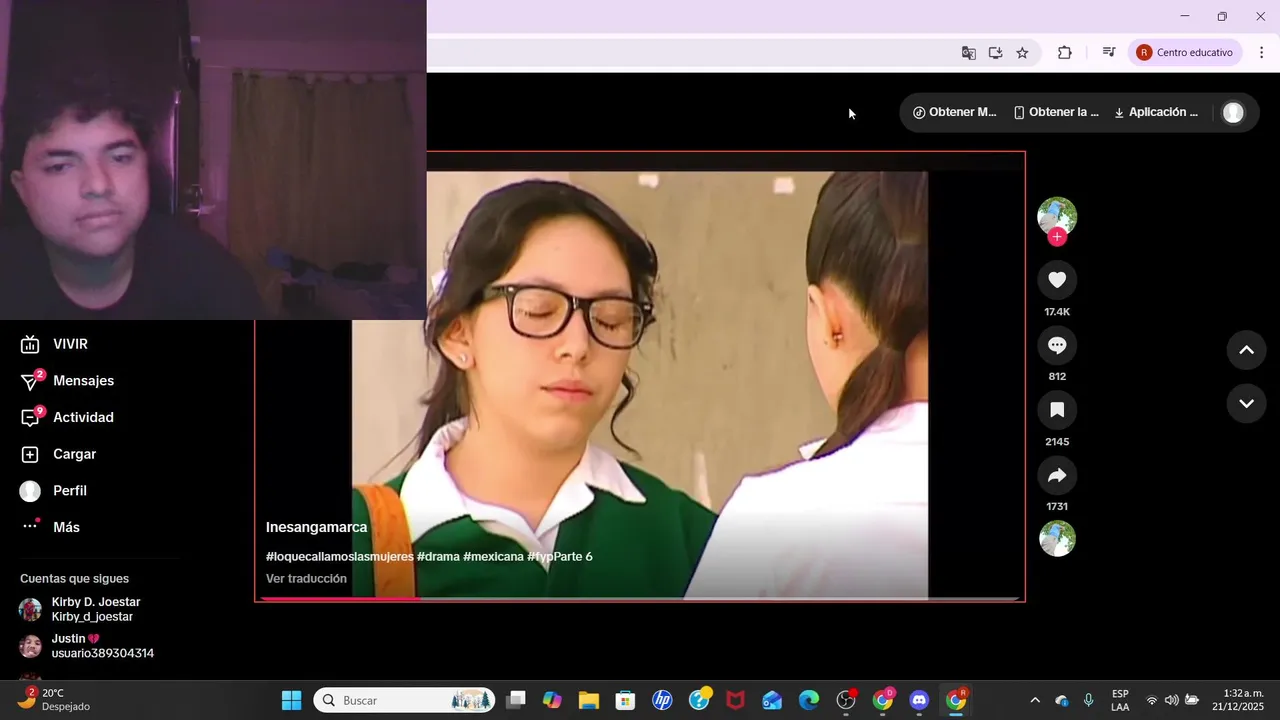Open File Explorer from the taskbar
This screenshot has width=1280, height=720.
click(x=589, y=700)
